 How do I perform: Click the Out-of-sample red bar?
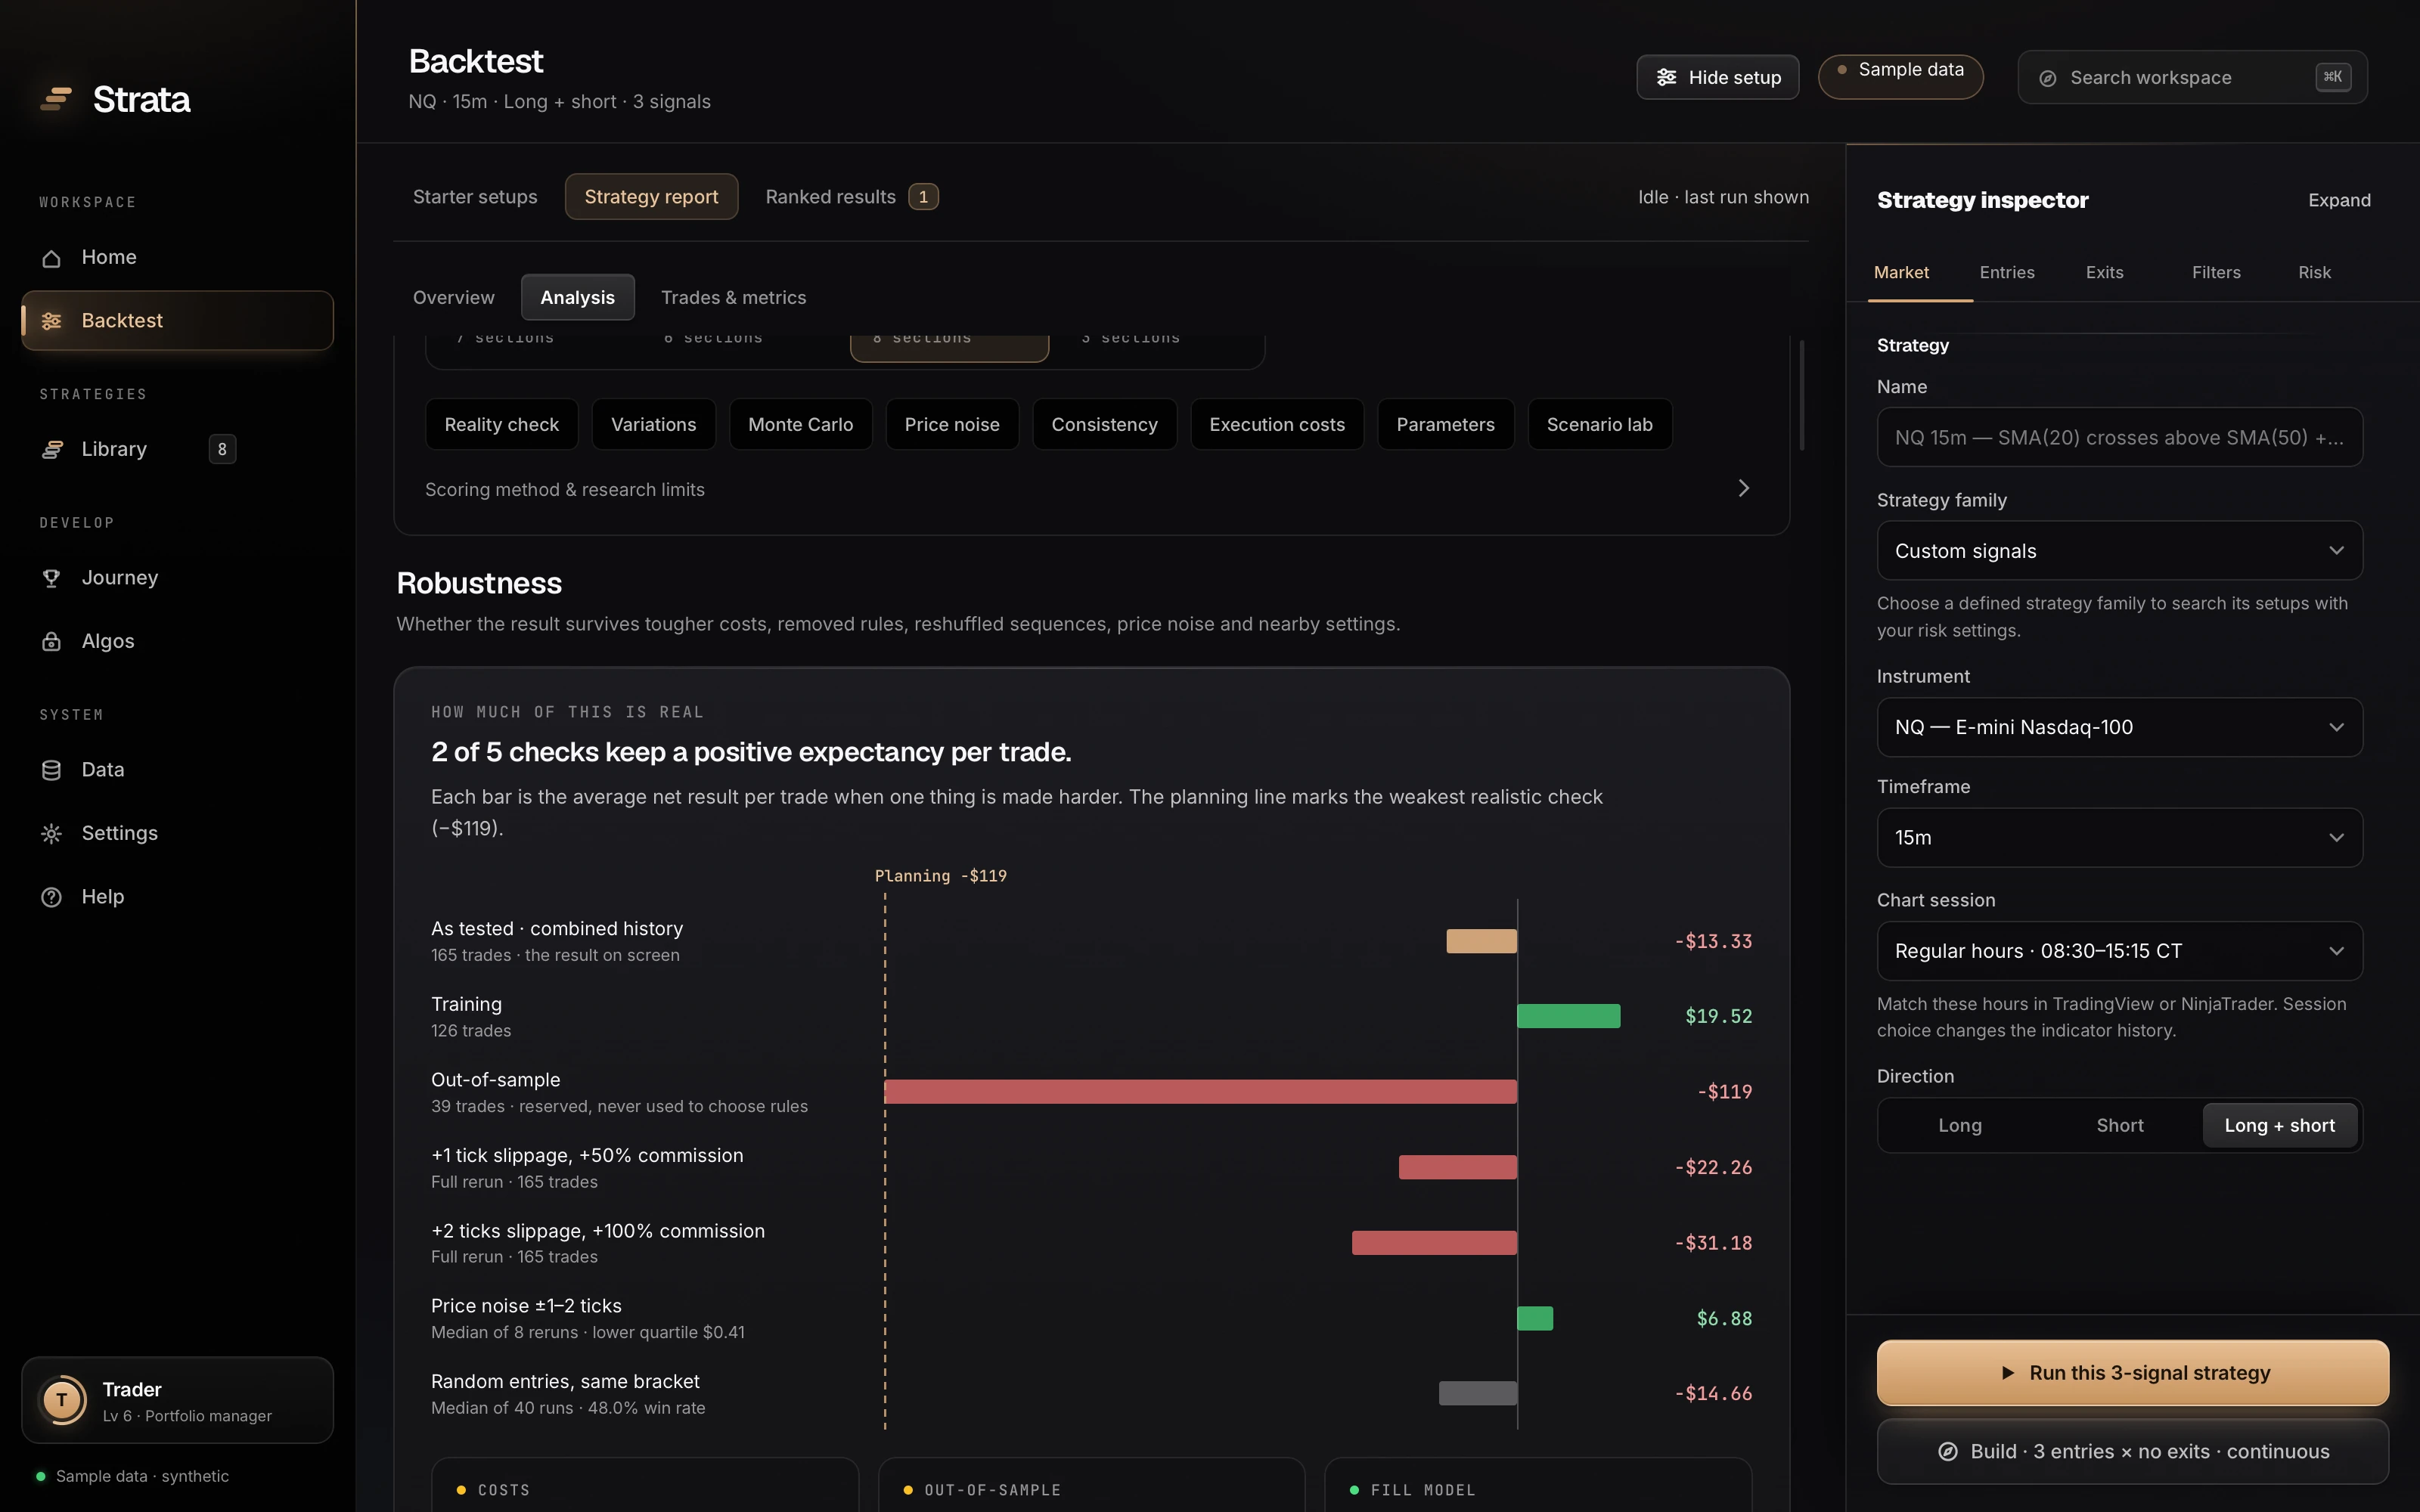point(1200,1092)
